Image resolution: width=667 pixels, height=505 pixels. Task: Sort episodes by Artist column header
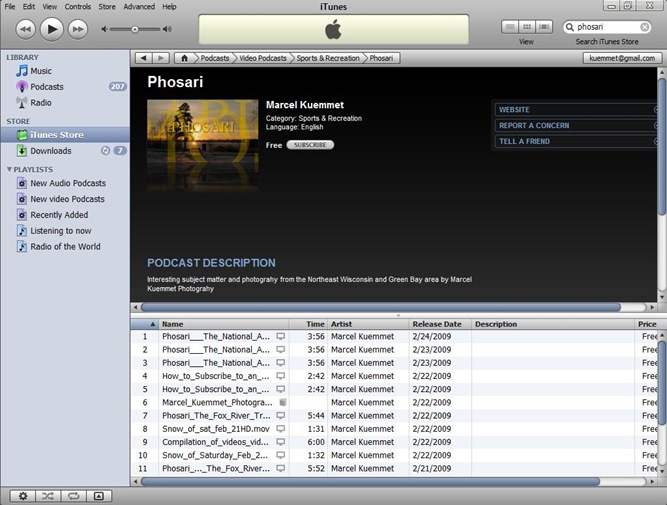[368, 324]
